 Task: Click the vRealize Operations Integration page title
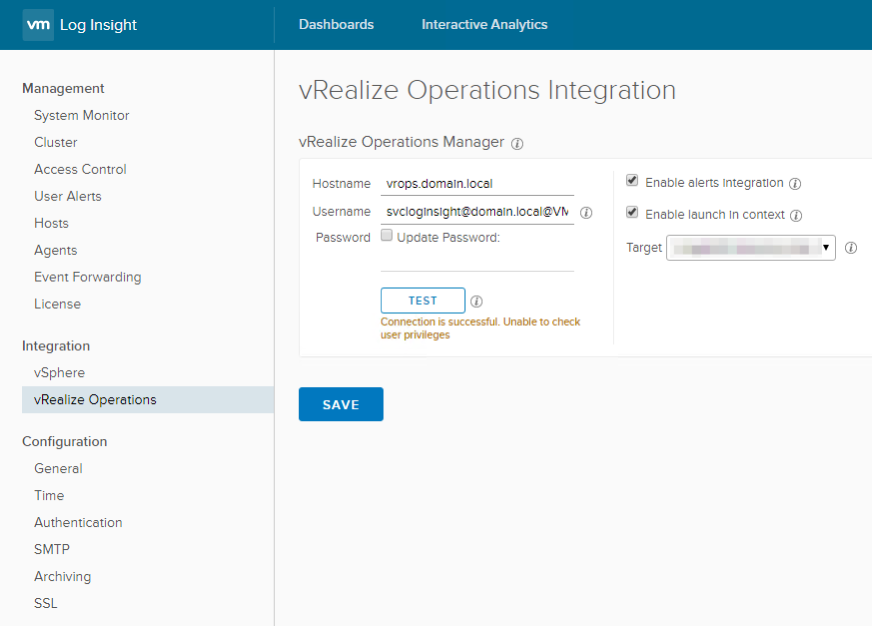[487, 90]
